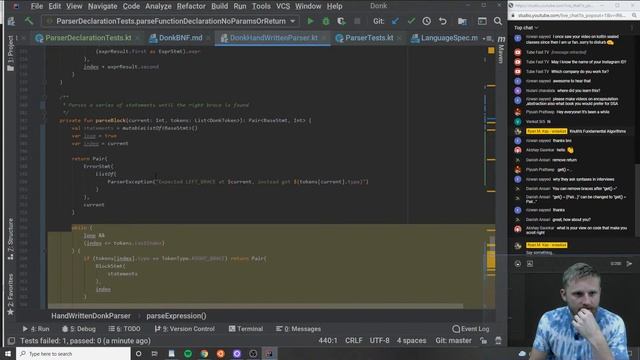Click the chat window address bar
Image resolution: width=640 pixels, height=360 pixels.
571,15
